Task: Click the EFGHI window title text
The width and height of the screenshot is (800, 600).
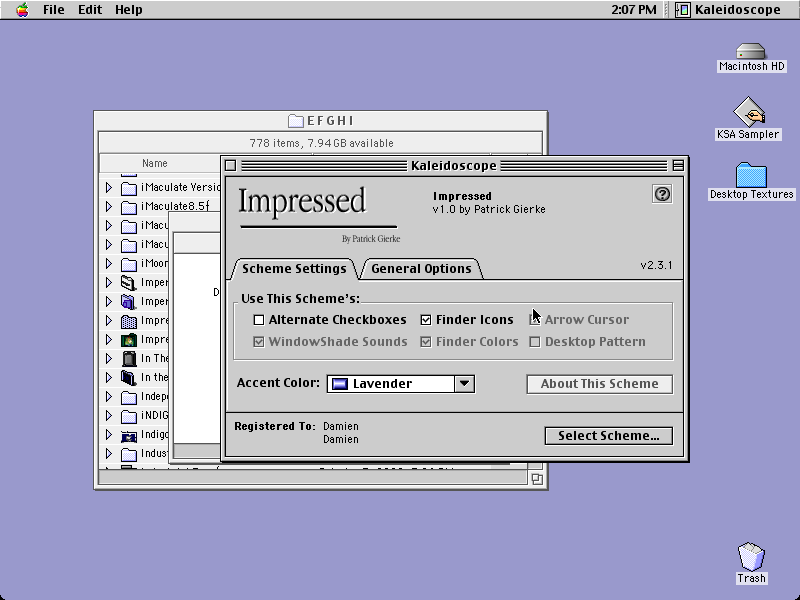Action: (x=330, y=121)
